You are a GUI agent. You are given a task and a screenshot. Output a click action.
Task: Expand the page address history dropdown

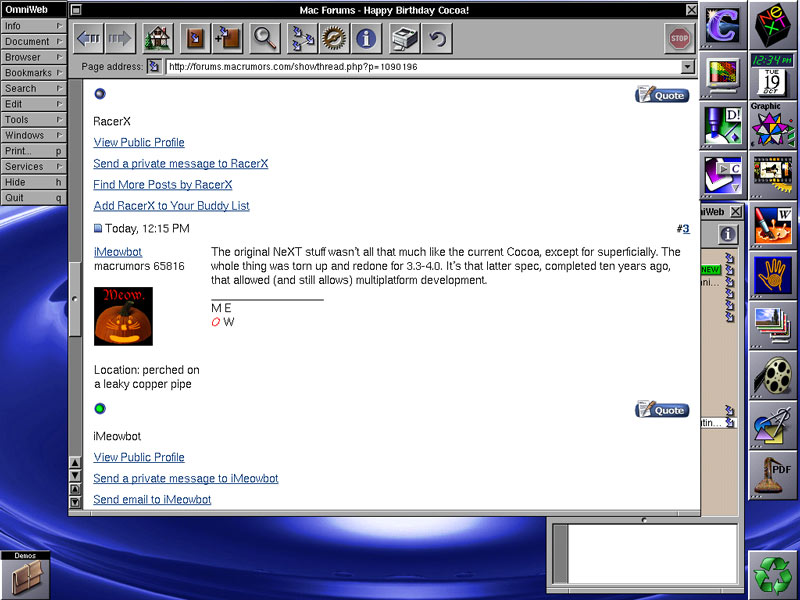click(x=688, y=66)
